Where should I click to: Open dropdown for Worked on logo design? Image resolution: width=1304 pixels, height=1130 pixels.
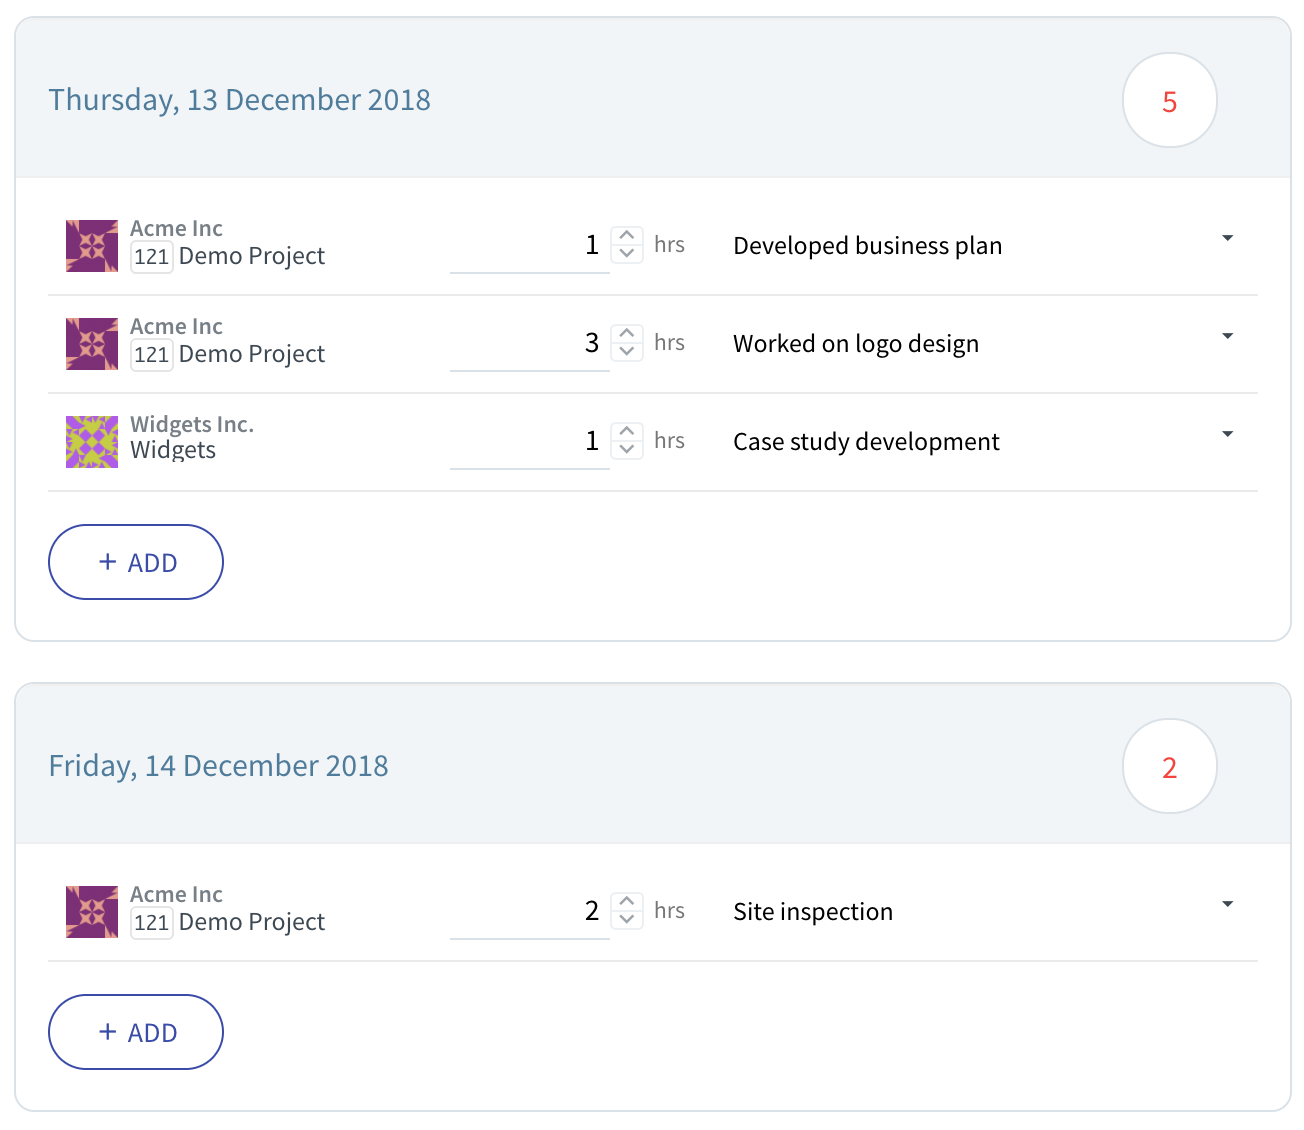coord(1227,336)
